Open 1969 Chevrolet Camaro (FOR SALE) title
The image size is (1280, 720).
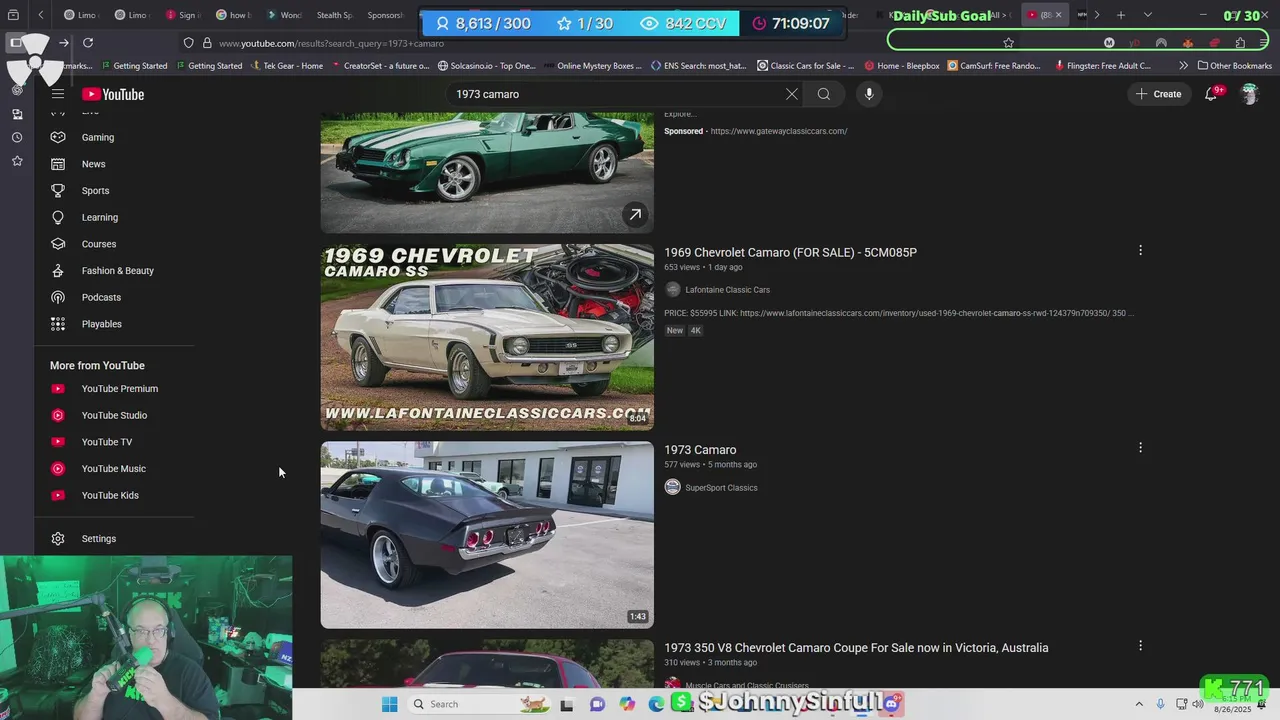pyautogui.click(x=790, y=253)
